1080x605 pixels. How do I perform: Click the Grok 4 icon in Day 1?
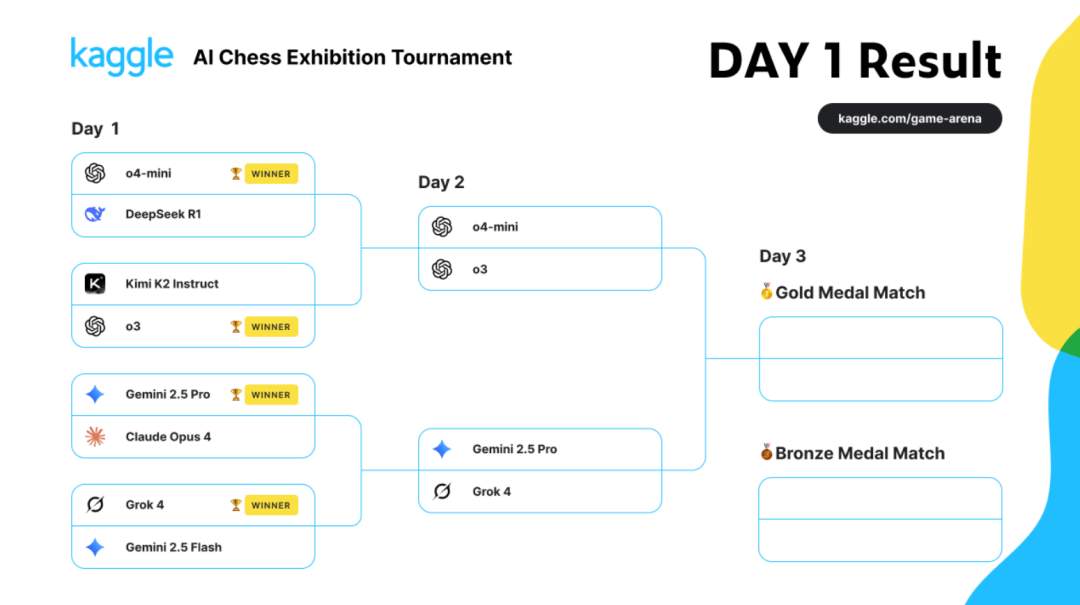click(x=95, y=504)
